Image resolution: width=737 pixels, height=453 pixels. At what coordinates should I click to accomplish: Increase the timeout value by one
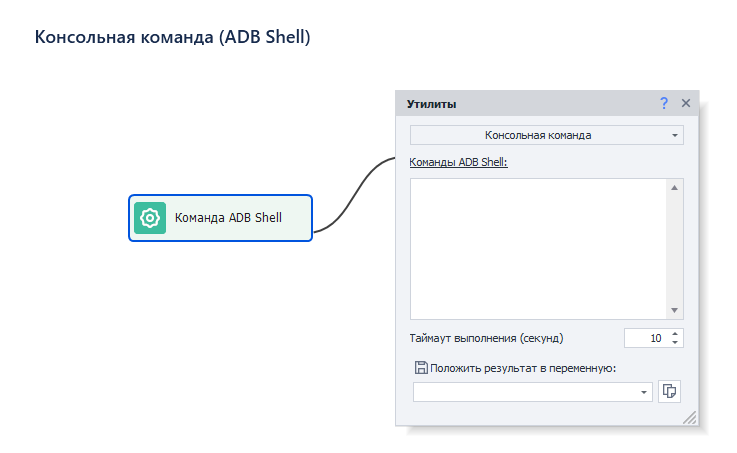676,333
